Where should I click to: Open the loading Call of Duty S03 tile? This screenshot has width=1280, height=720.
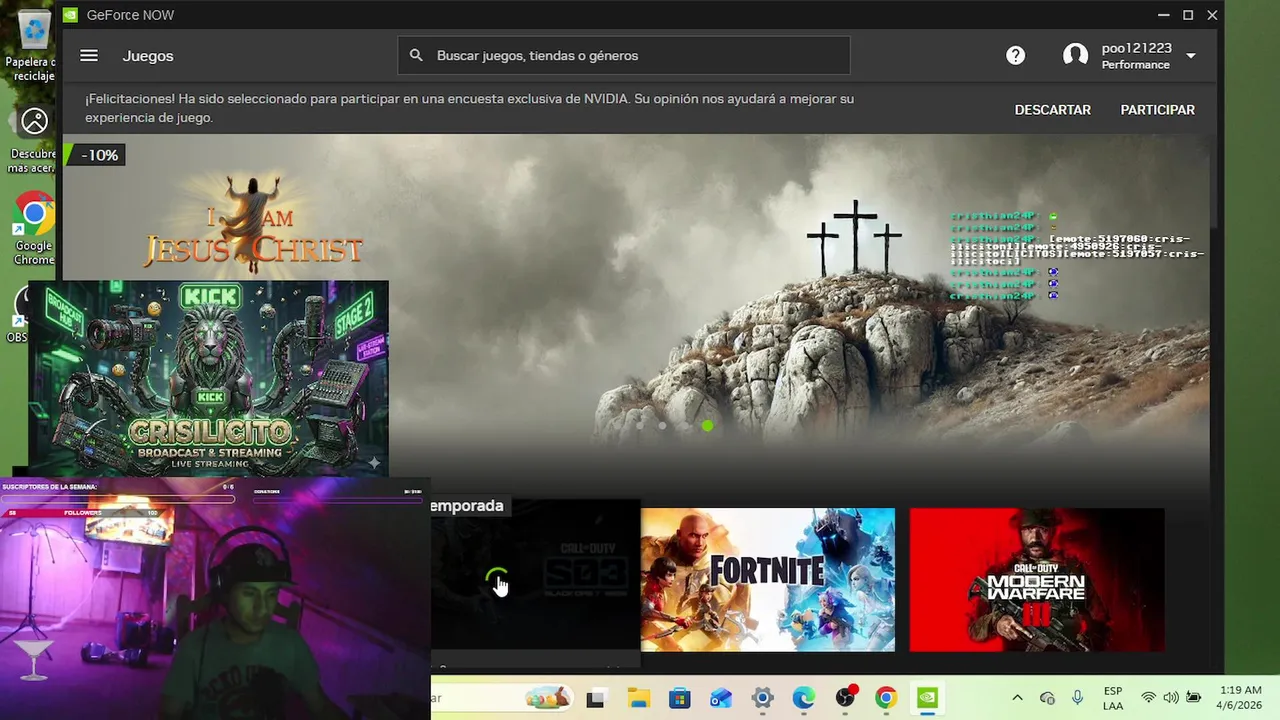pyautogui.click(x=535, y=580)
